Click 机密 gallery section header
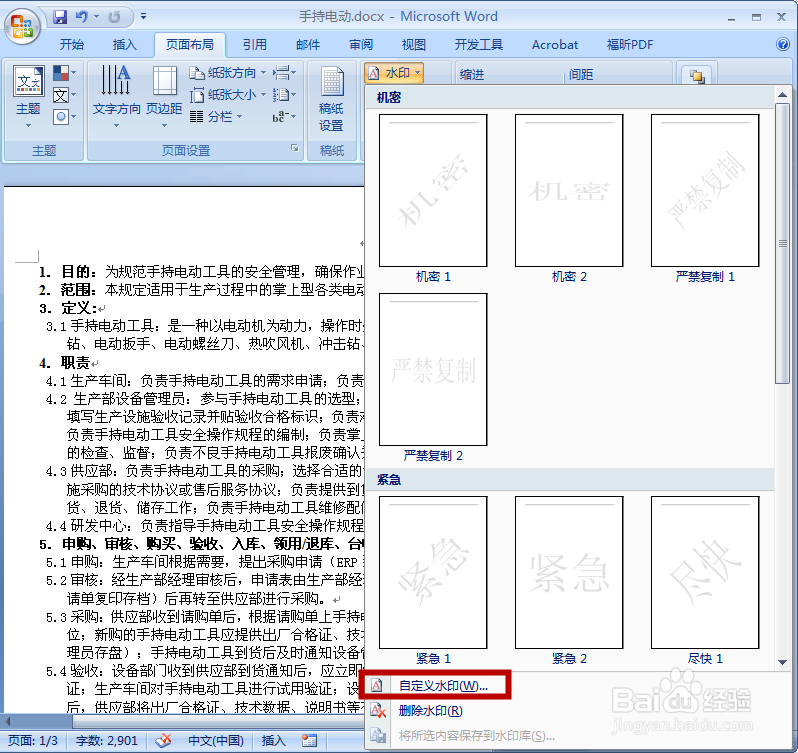This screenshot has height=753, width=798. [570, 98]
